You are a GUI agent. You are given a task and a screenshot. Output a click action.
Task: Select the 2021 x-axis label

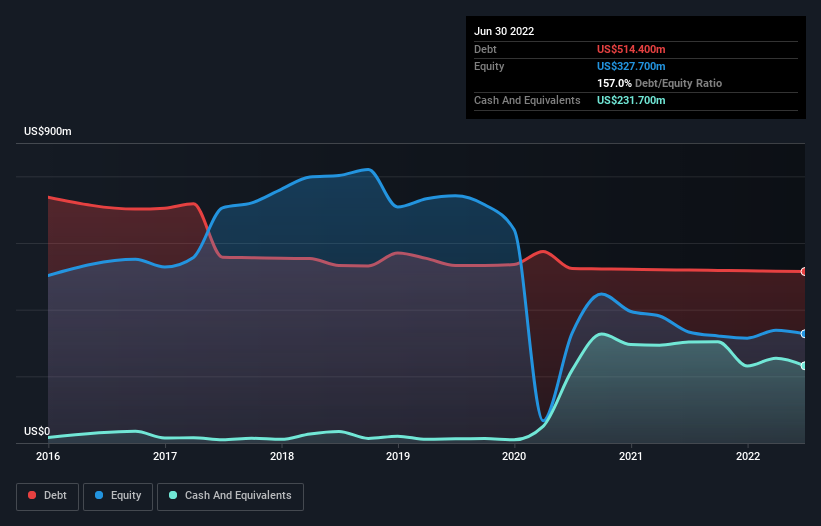coord(631,456)
